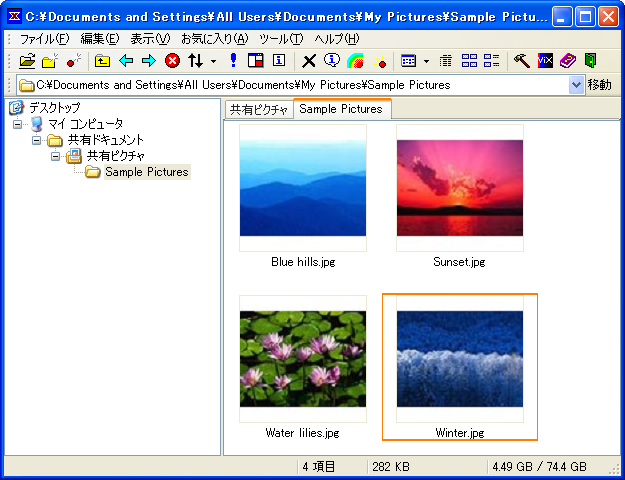Click the red stop icon
Image resolution: width=625 pixels, height=480 pixels.
[172, 61]
